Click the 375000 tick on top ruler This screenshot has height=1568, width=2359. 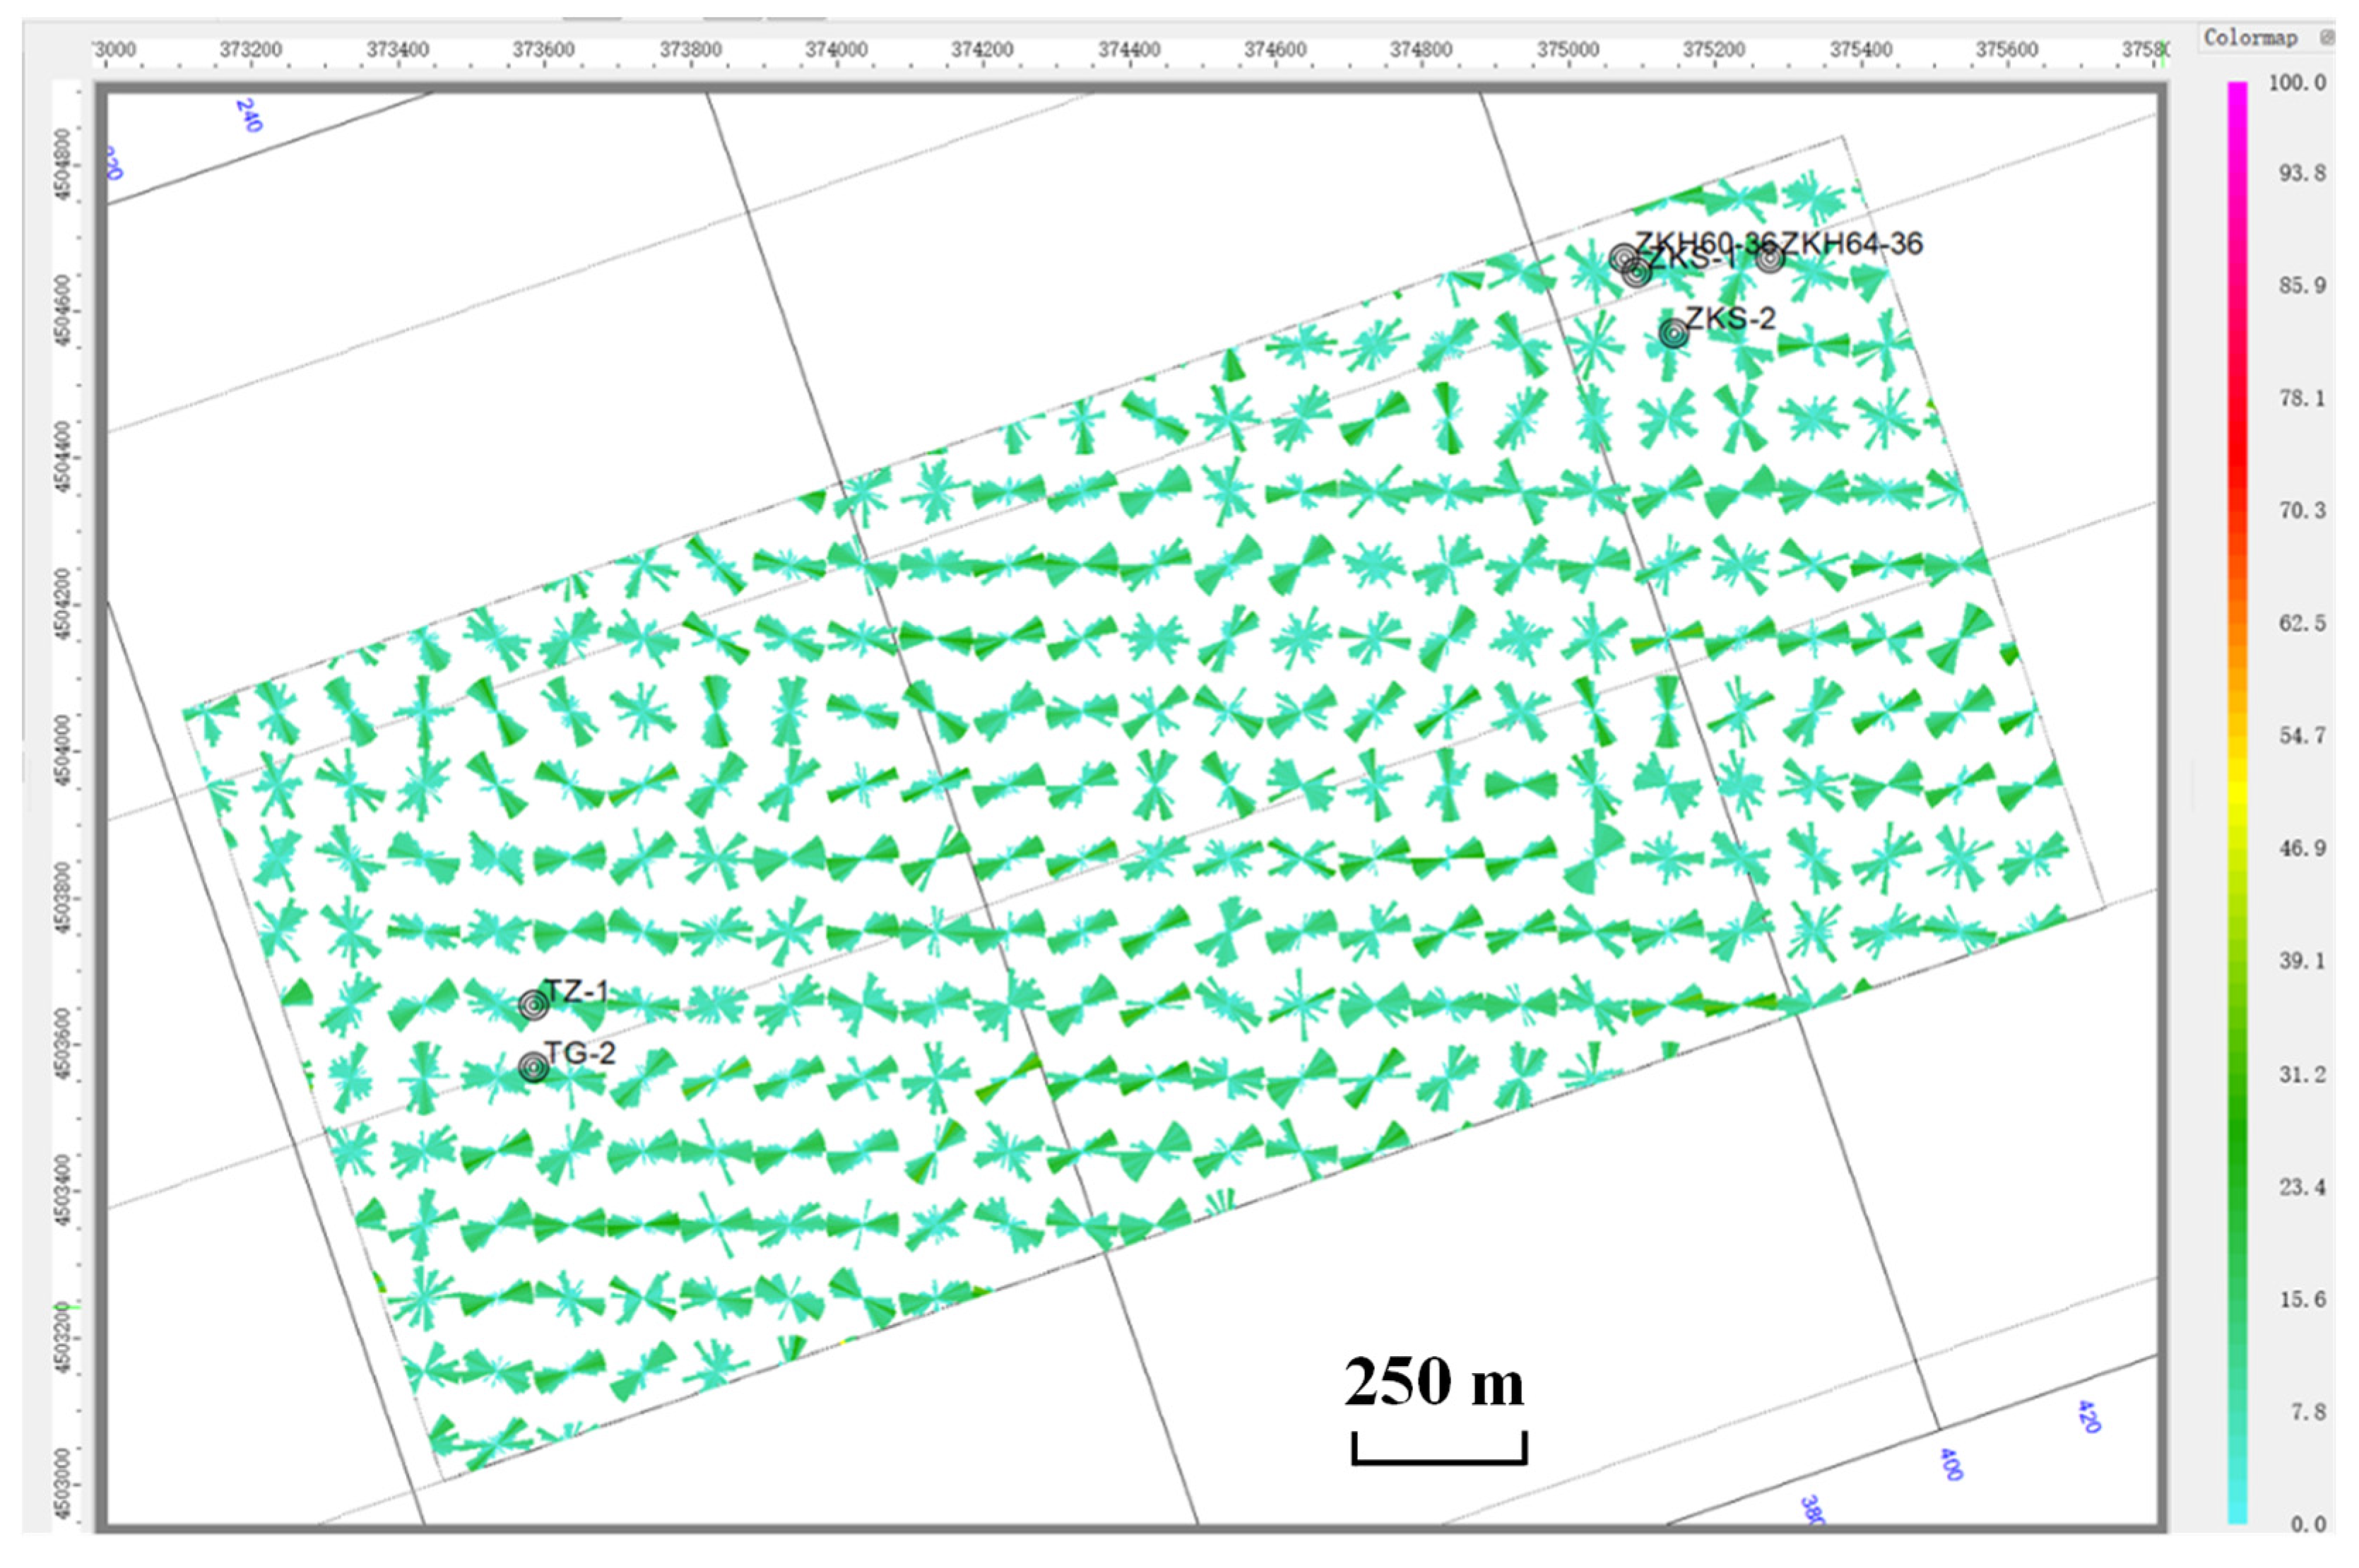(1567, 50)
